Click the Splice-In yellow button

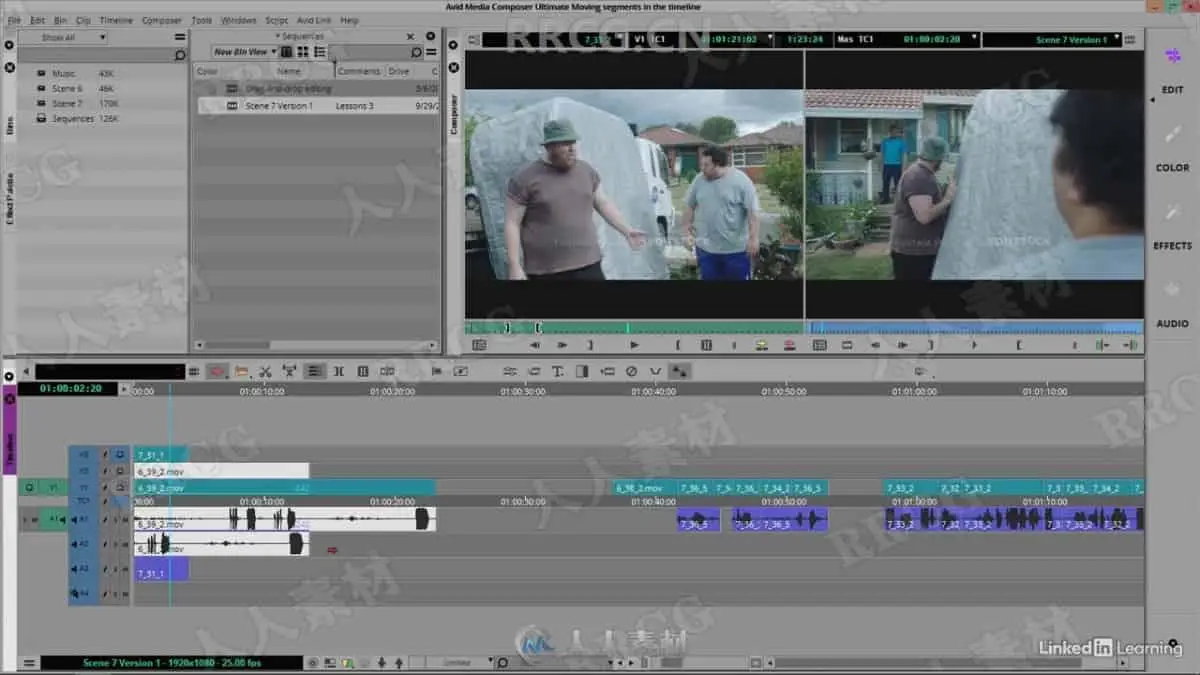pos(762,345)
